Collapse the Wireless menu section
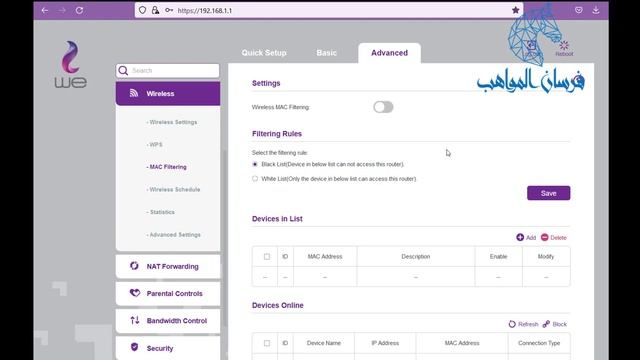This screenshot has width=640, height=360. pos(168,93)
